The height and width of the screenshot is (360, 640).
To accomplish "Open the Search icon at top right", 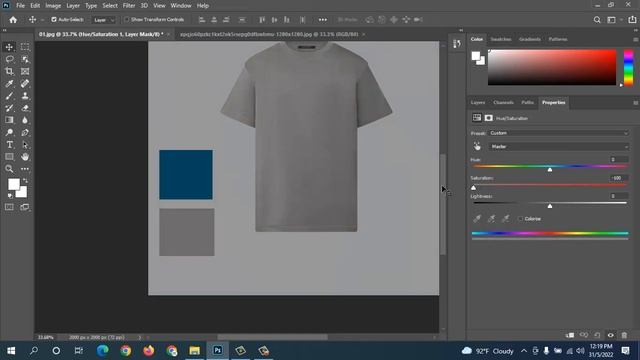I will 597,20.
